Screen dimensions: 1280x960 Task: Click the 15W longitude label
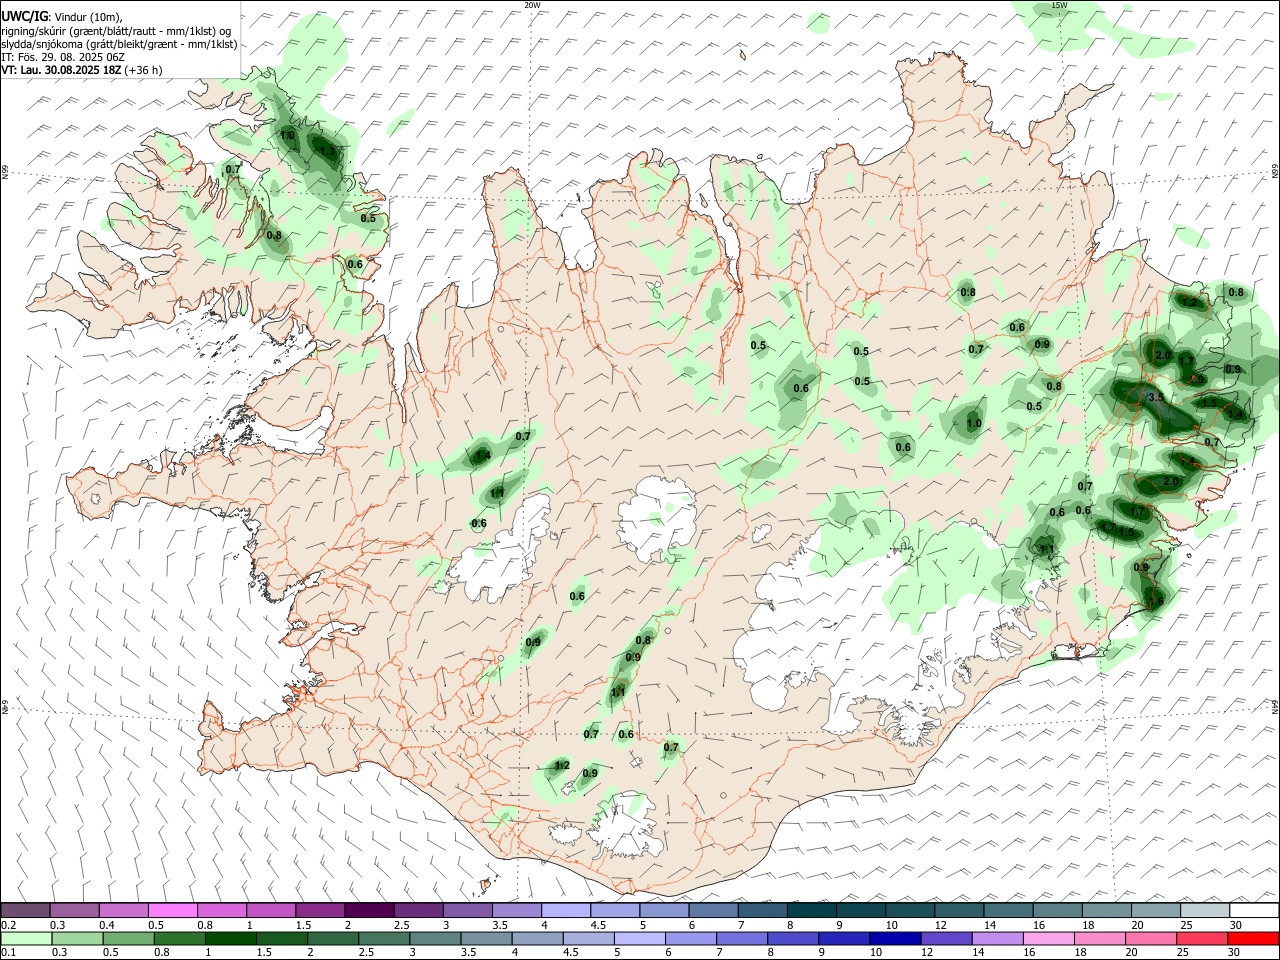pyautogui.click(x=1060, y=5)
